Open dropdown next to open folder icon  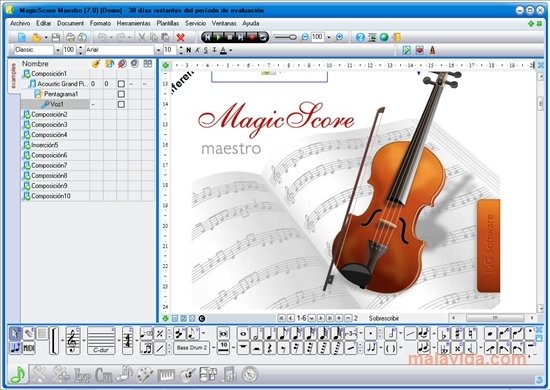click(46, 38)
